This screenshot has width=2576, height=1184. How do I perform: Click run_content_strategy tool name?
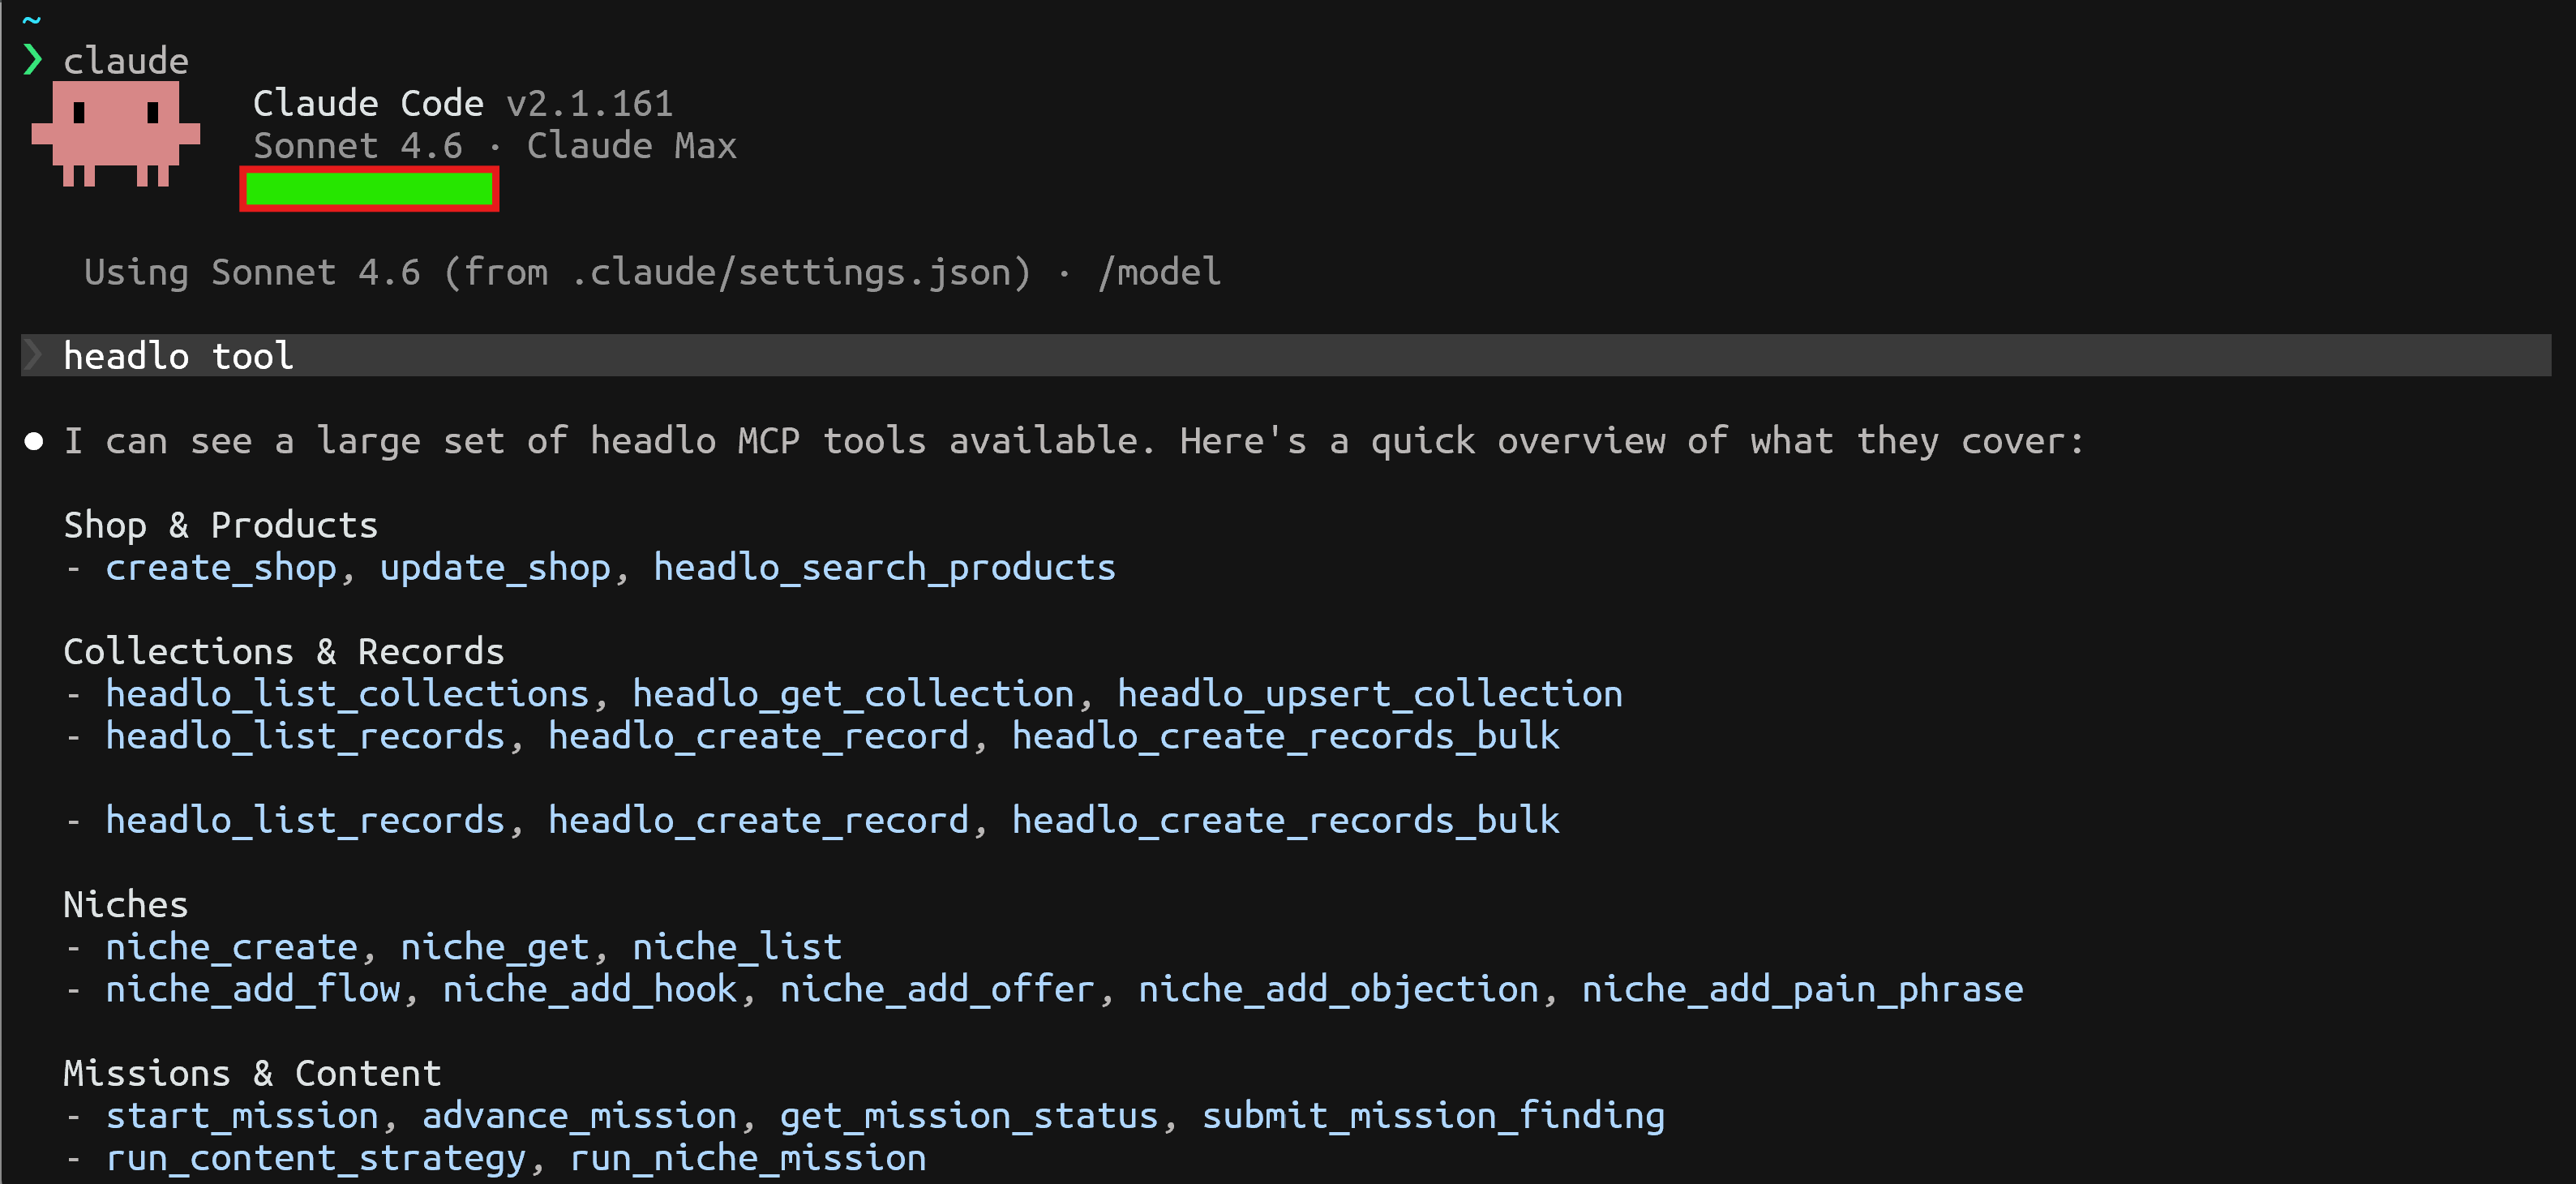(316, 1157)
